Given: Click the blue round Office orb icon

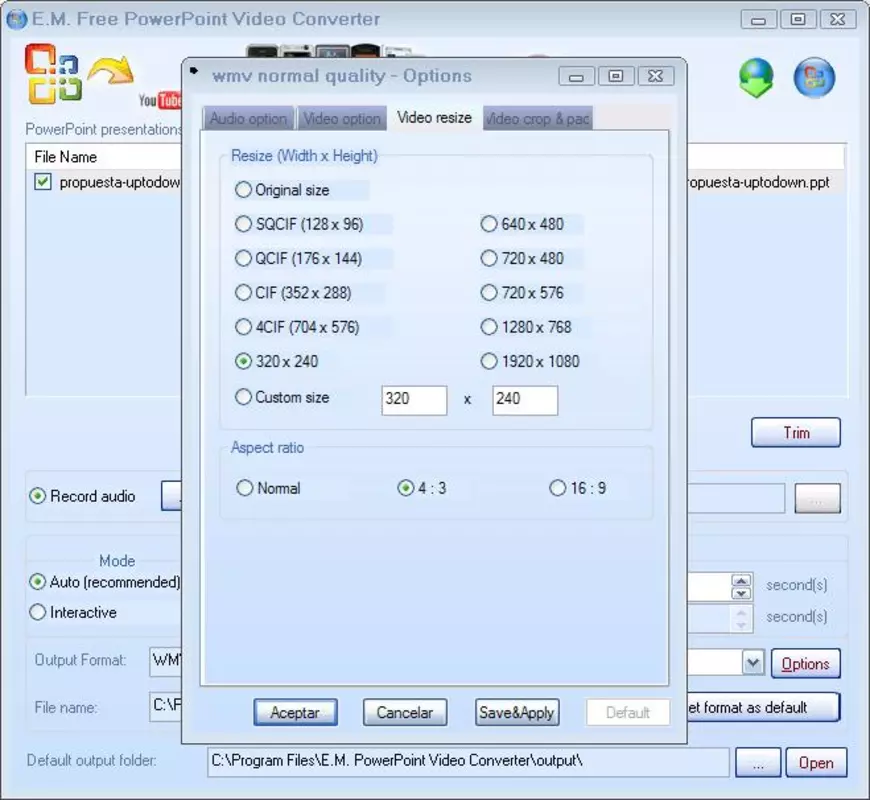Looking at the screenshot, I should point(814,77).
